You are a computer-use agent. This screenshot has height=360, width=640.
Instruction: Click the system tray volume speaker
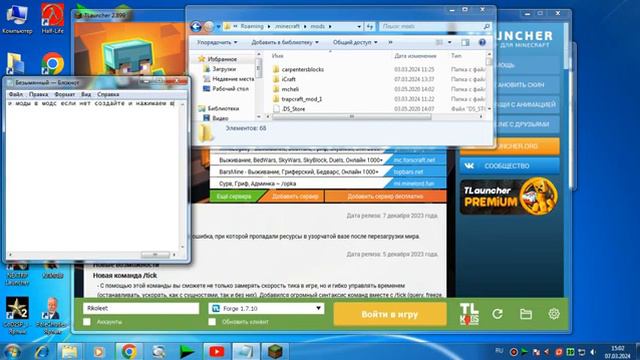click(593, 352)
